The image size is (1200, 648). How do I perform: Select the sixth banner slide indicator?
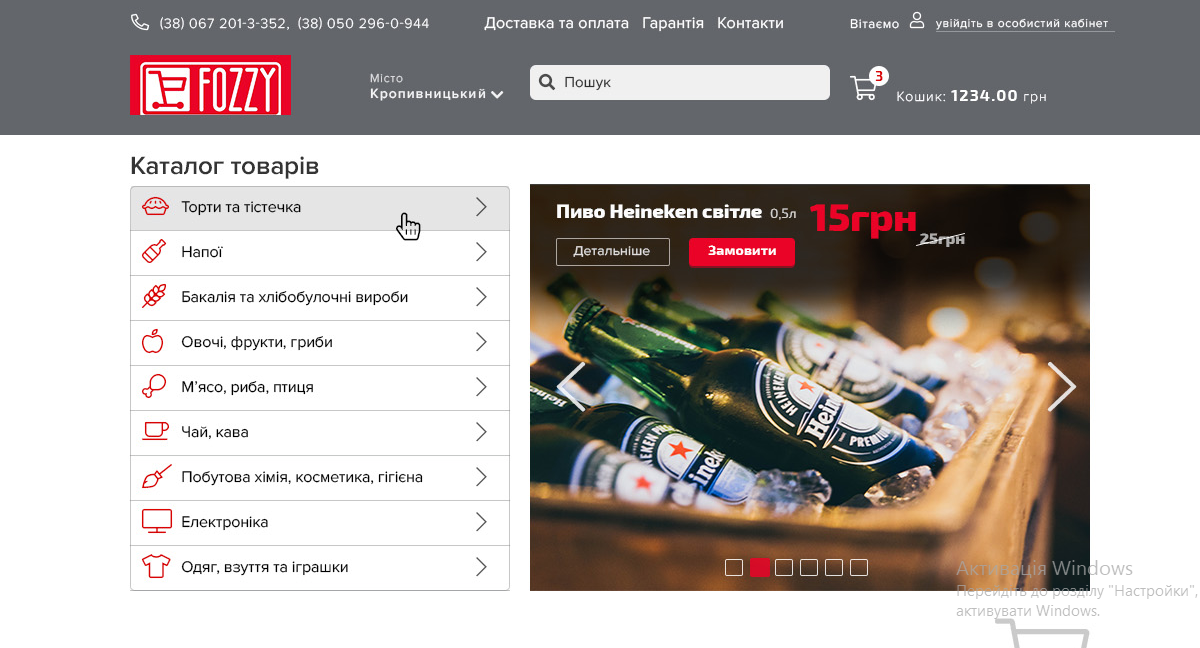(x=859, y=567)
